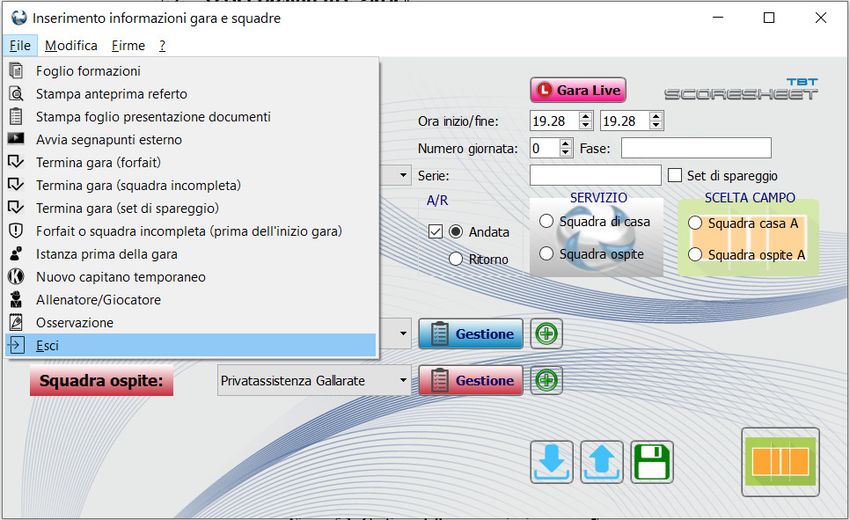Select Foglio formazioni from File menu
The height and width of the screenshot is (520, 850).
88,71
